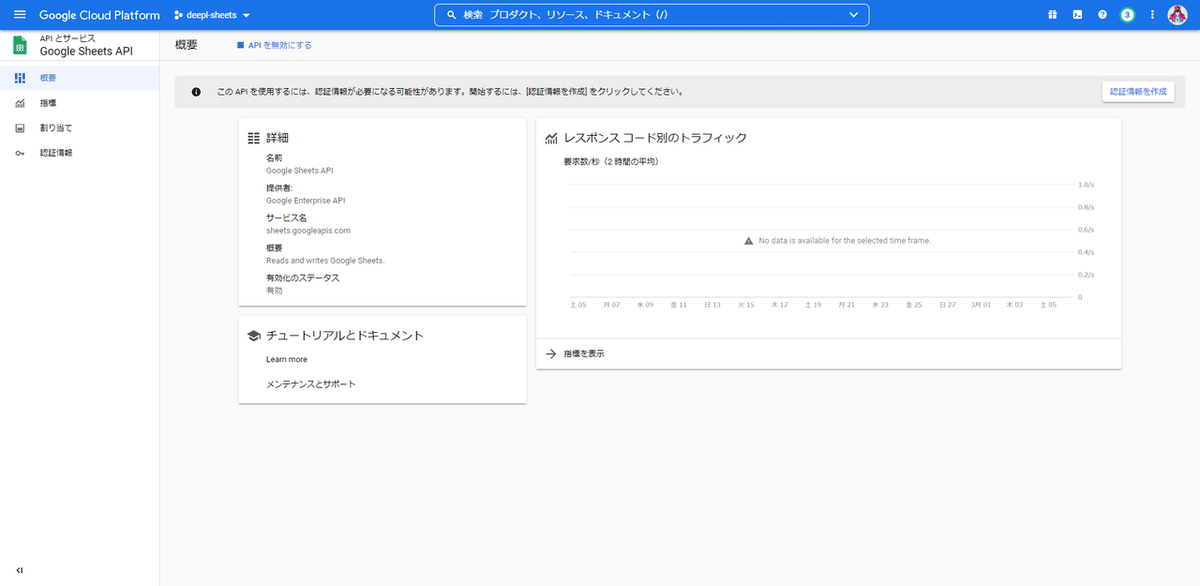This screenshot has width=1200, height=586.
Task: Open the deepl-sheets project selector dropdown
Action: [x=212, y=15]
